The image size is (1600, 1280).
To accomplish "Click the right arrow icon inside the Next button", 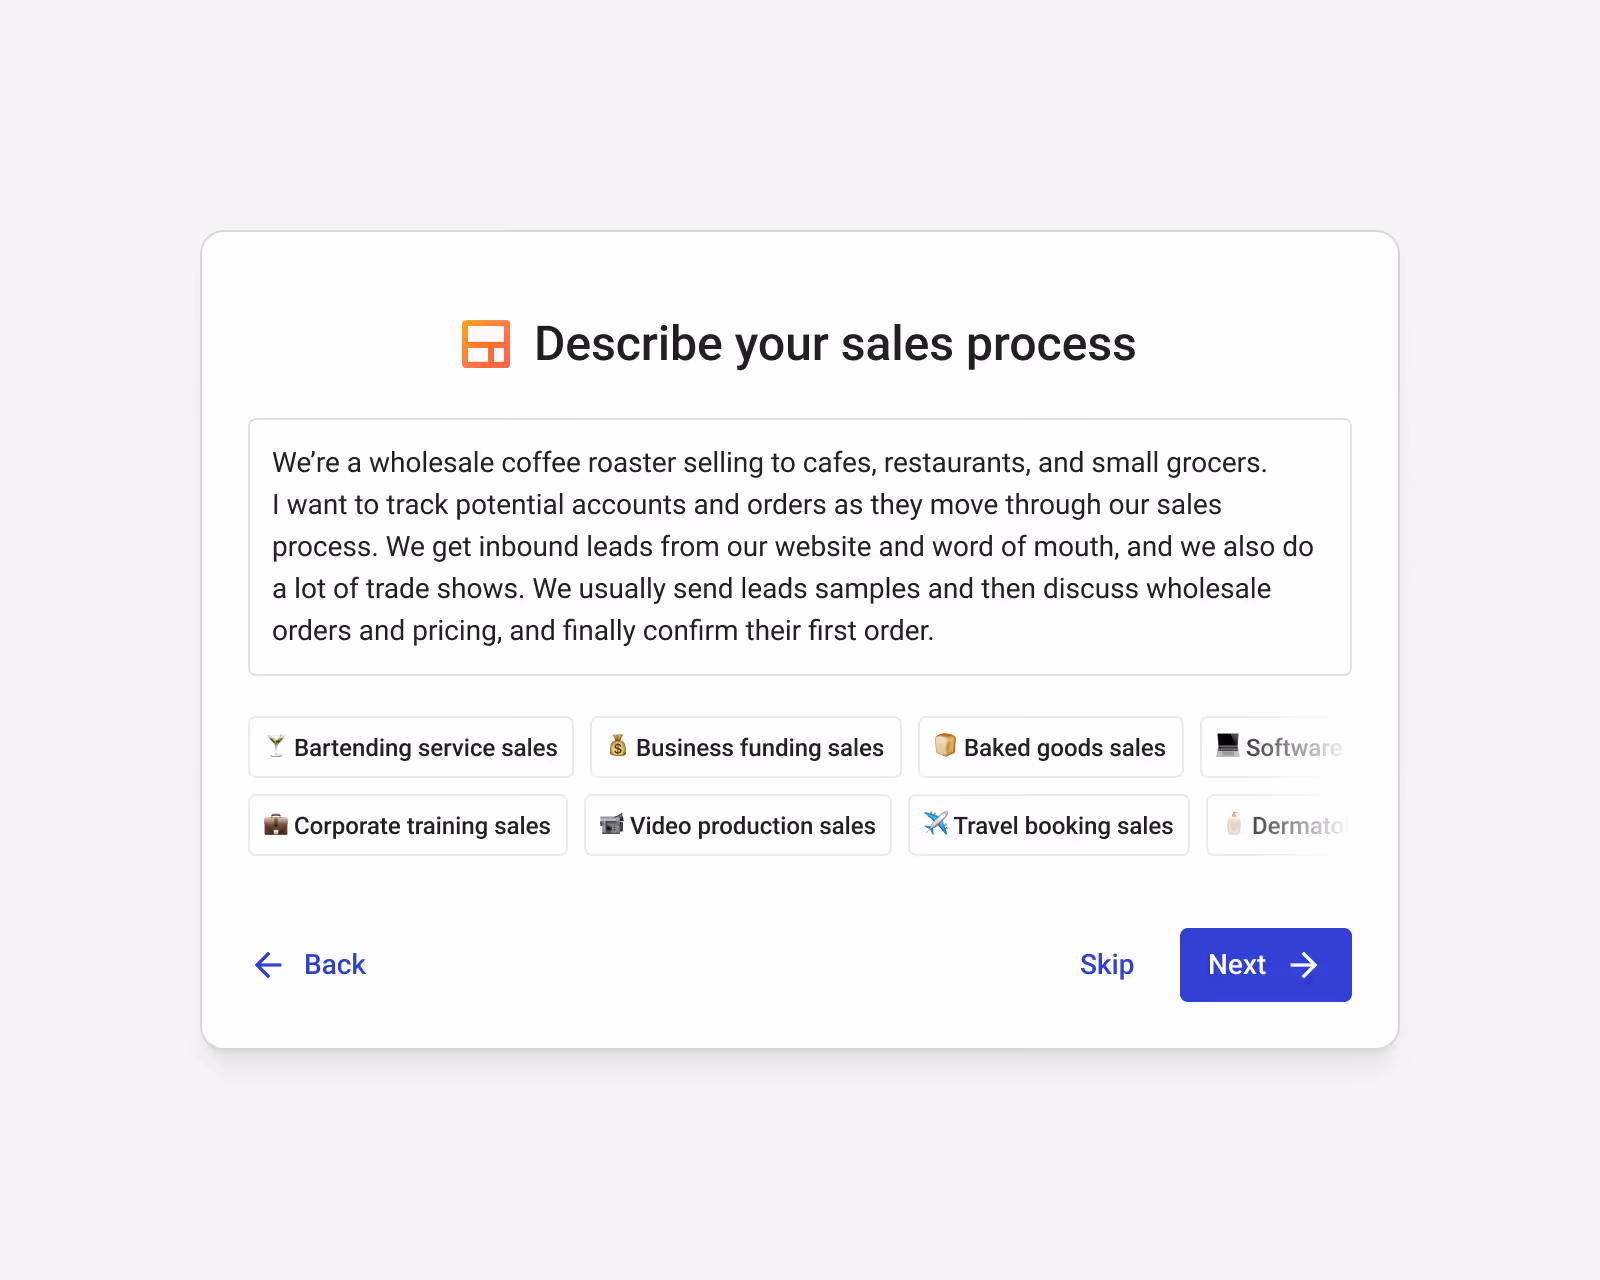I will point(1305,965).
